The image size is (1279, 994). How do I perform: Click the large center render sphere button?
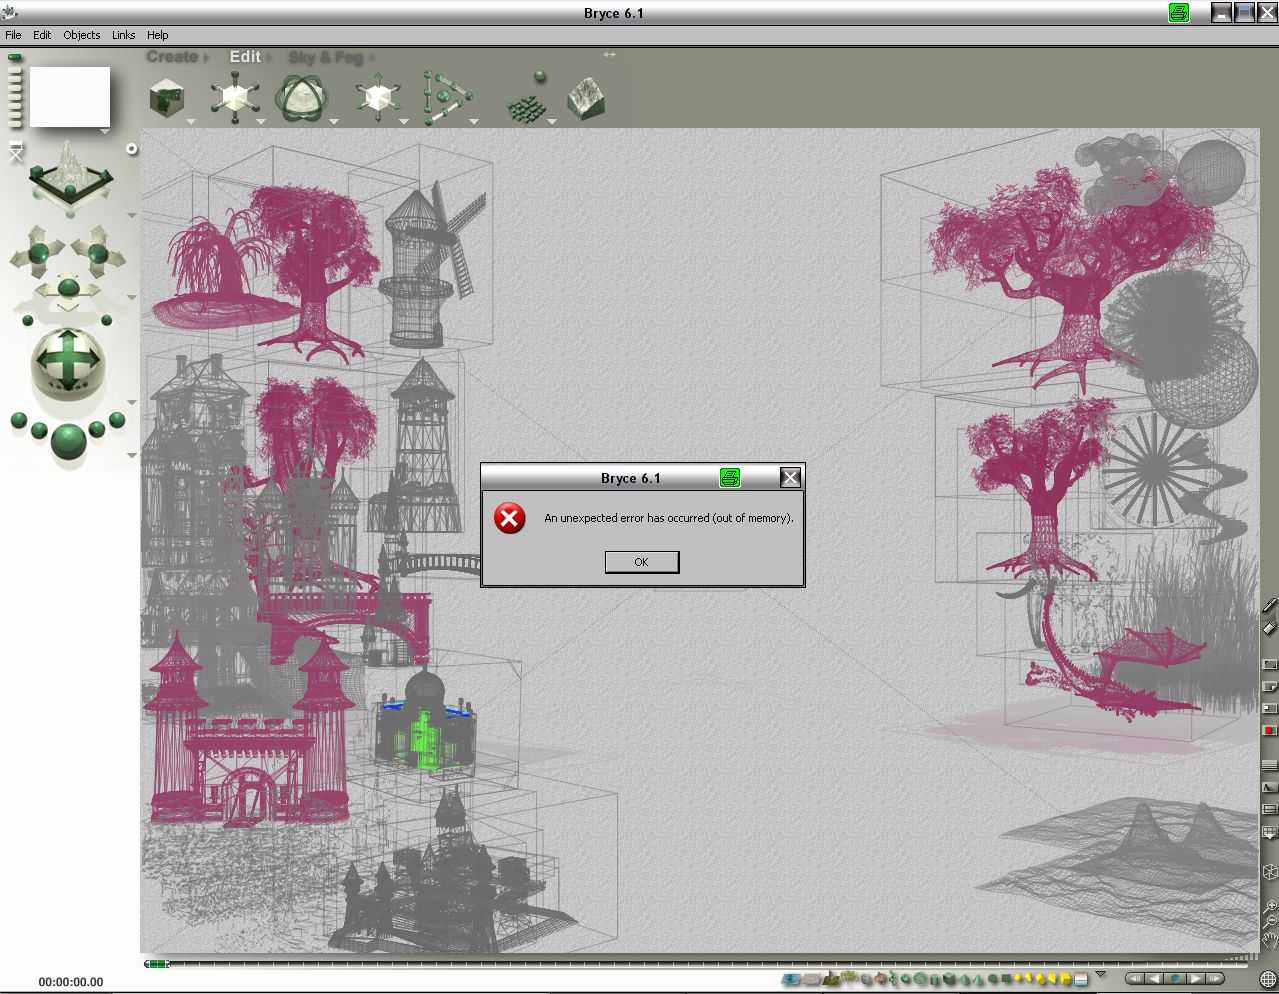[x=68, y=442]
